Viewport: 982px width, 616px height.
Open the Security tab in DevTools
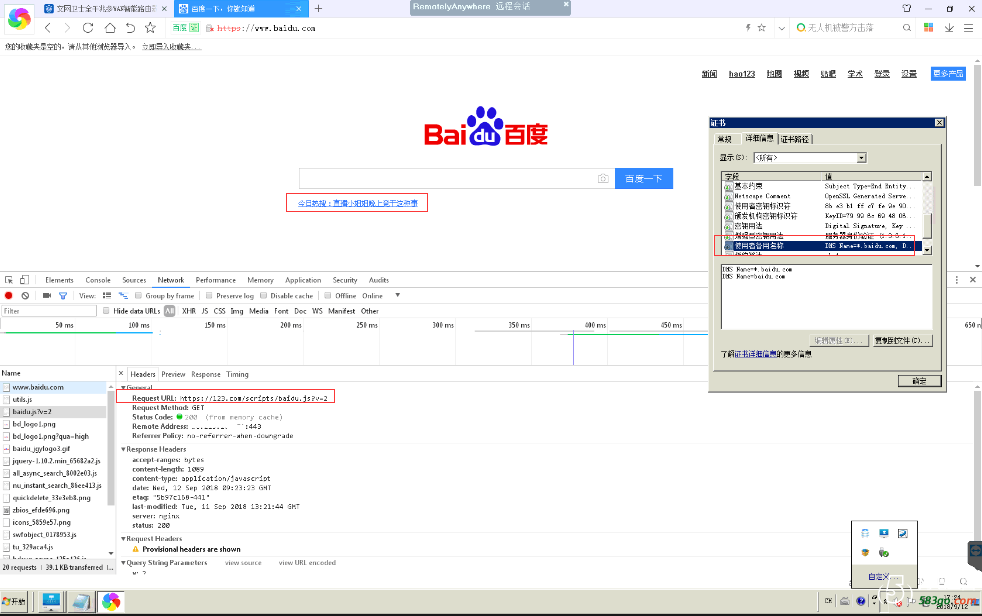(x=345, y=280)
